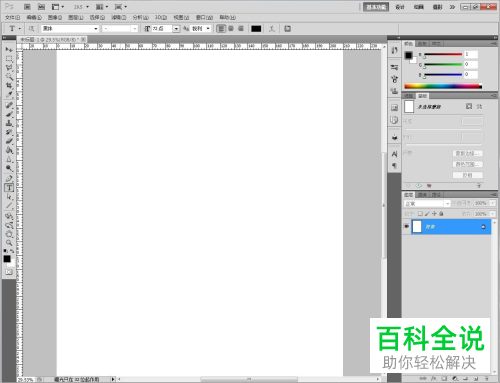Toggle text orientation in options bar
The width and height of the screenshot is (500, 383).
pyautogui.click(x=31, y=29)
